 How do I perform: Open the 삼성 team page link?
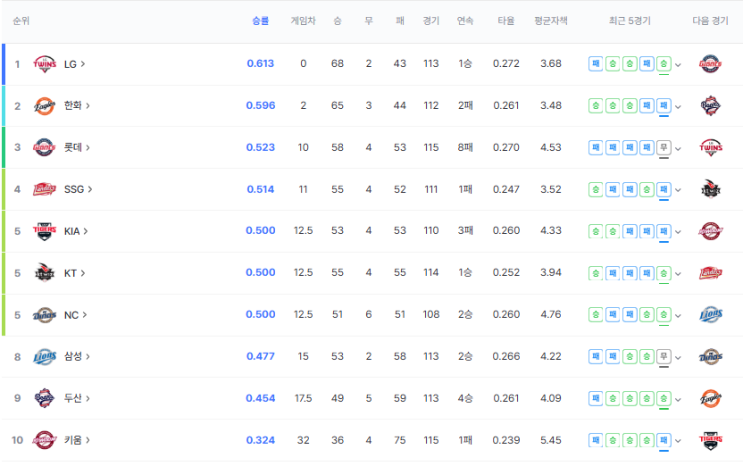[77, 356]
